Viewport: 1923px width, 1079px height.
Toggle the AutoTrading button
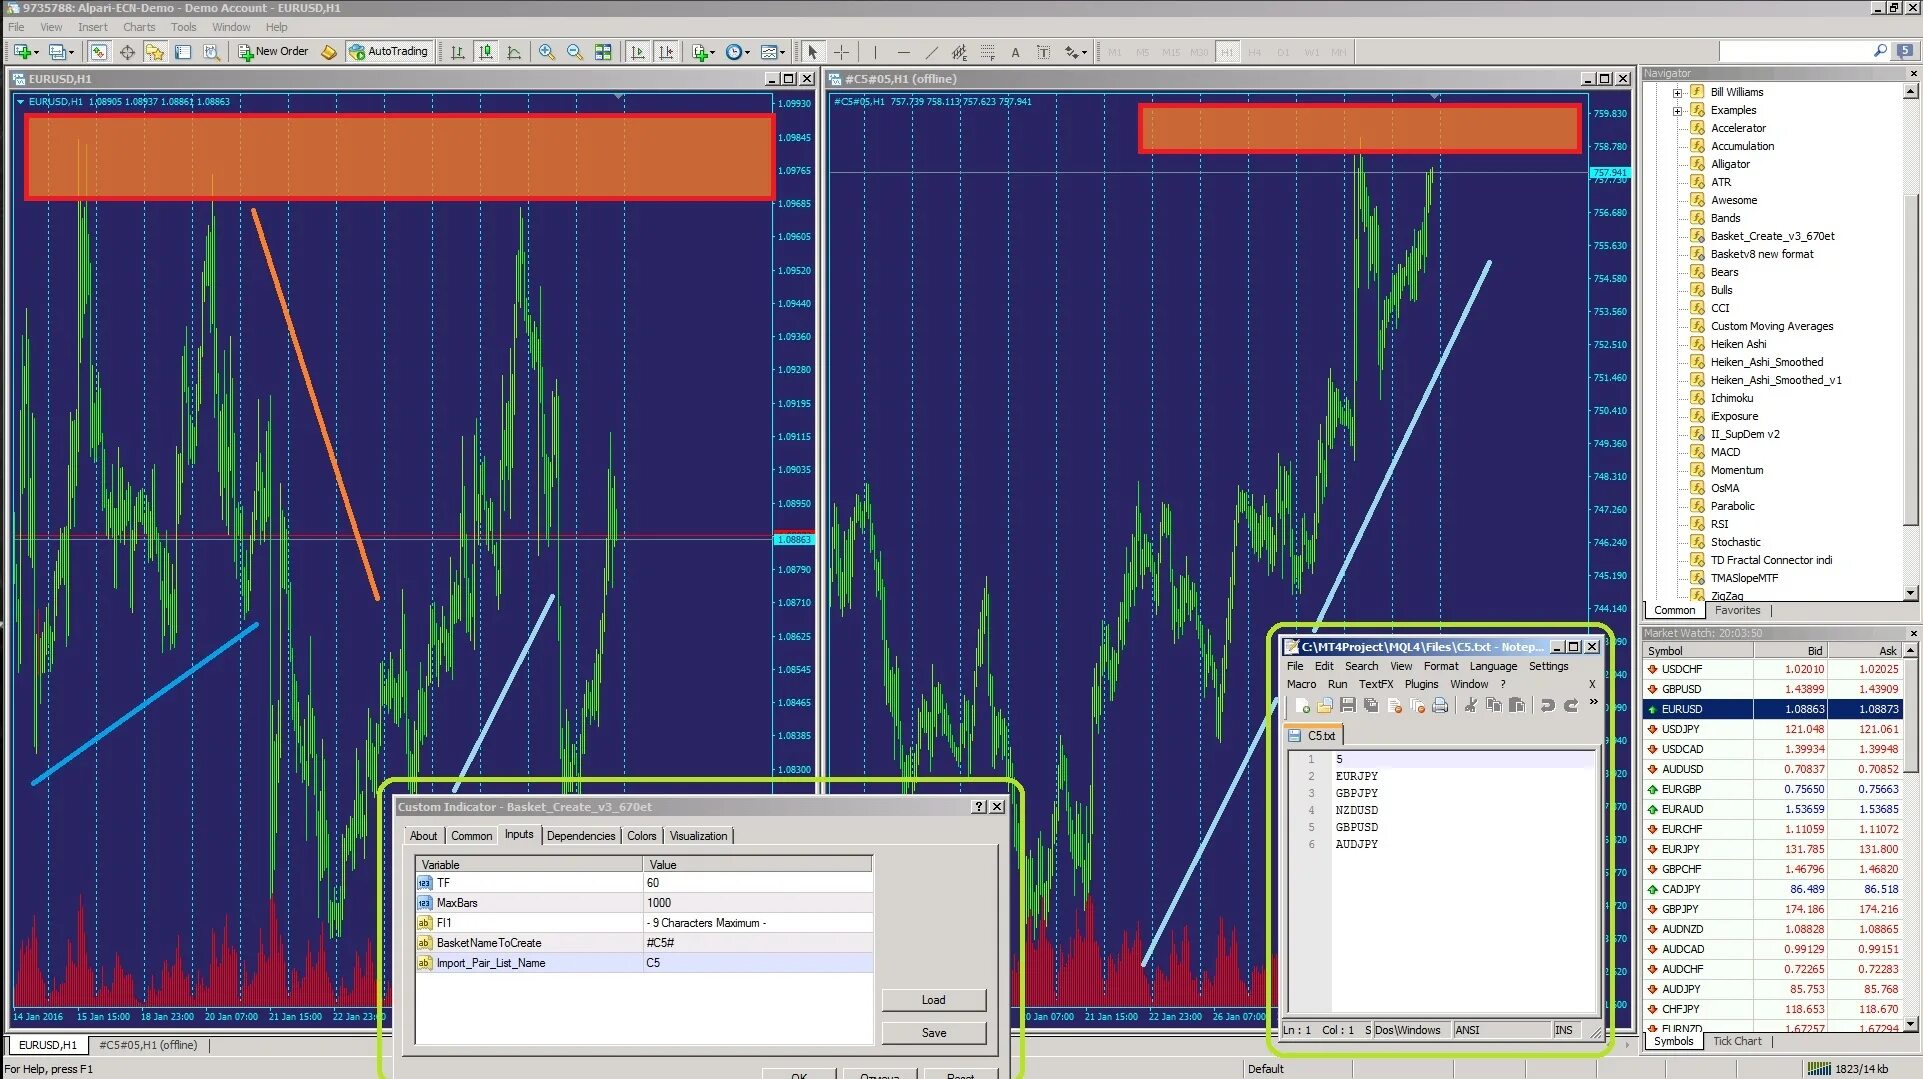pos(388,52)
